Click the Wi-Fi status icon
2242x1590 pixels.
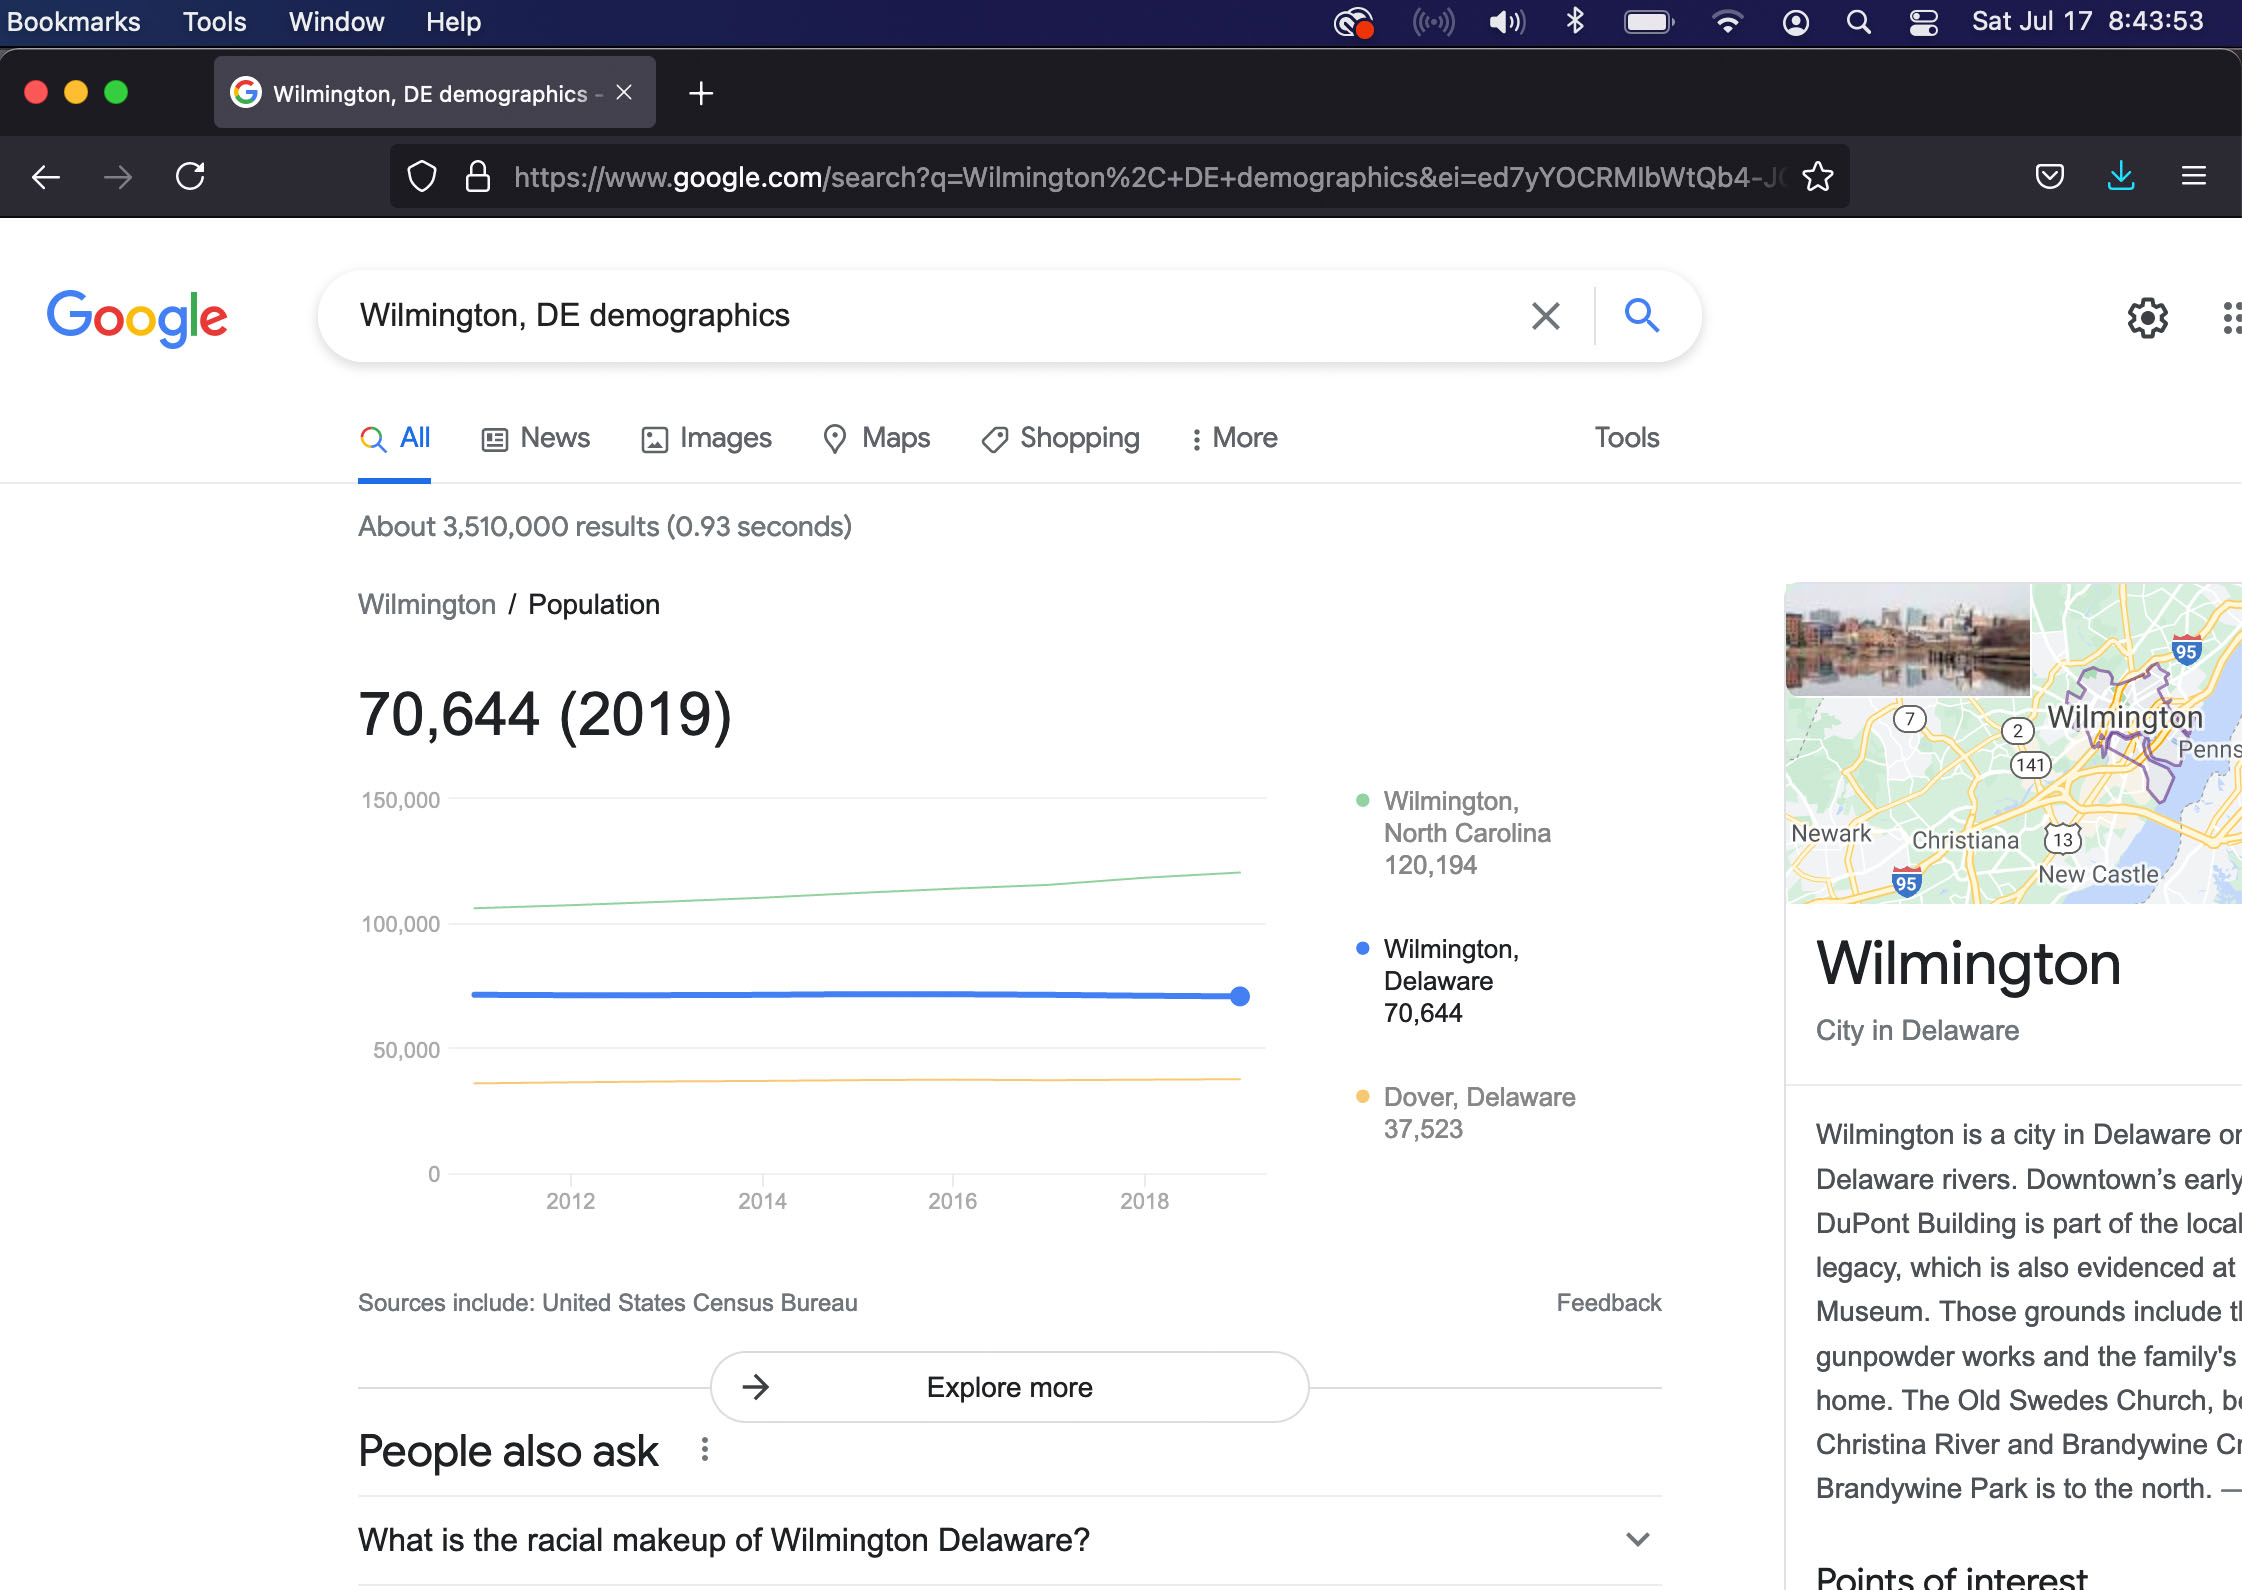pyautogui.click(x=1727, y=22)
